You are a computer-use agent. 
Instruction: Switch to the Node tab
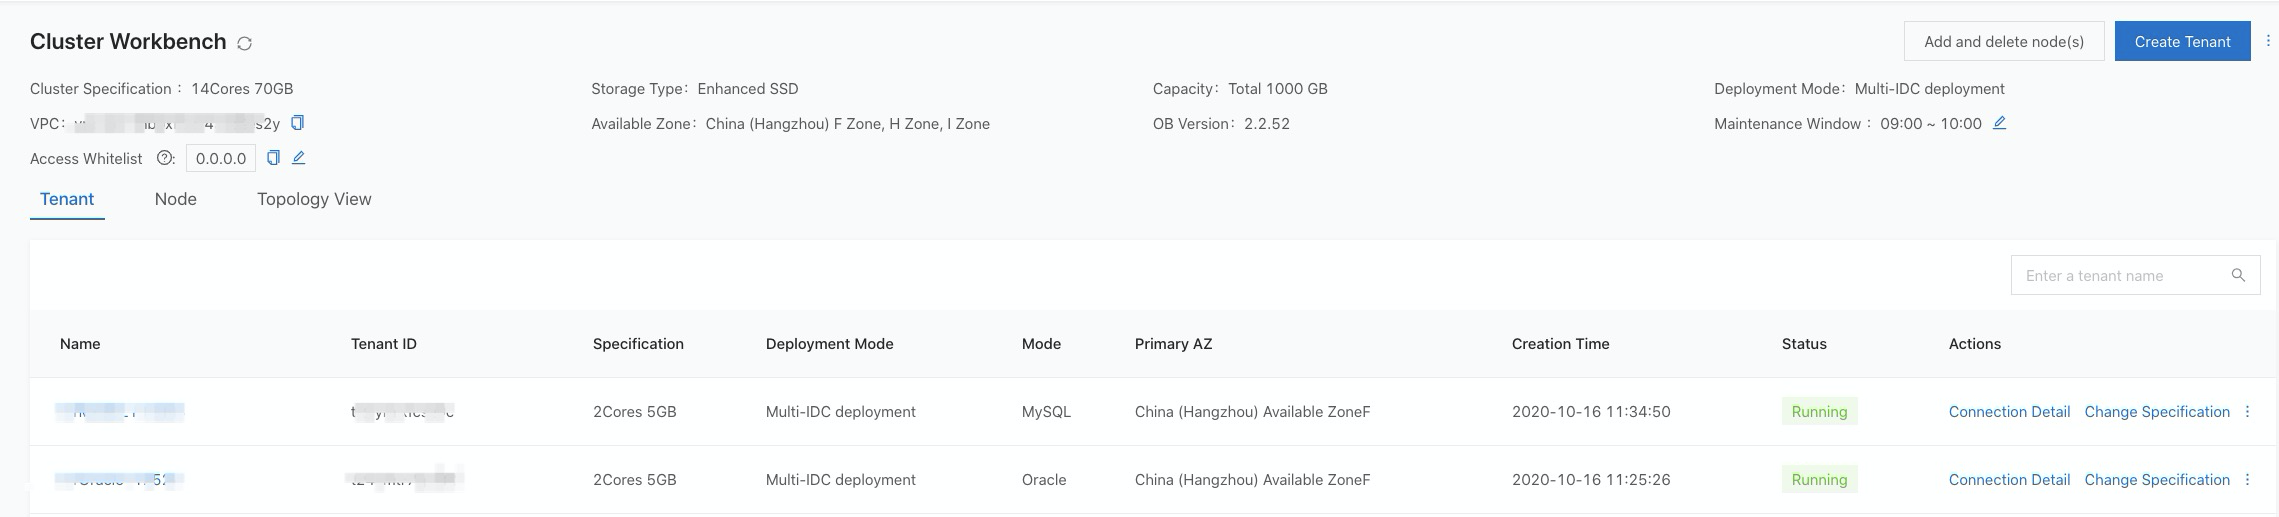(176, 199)
